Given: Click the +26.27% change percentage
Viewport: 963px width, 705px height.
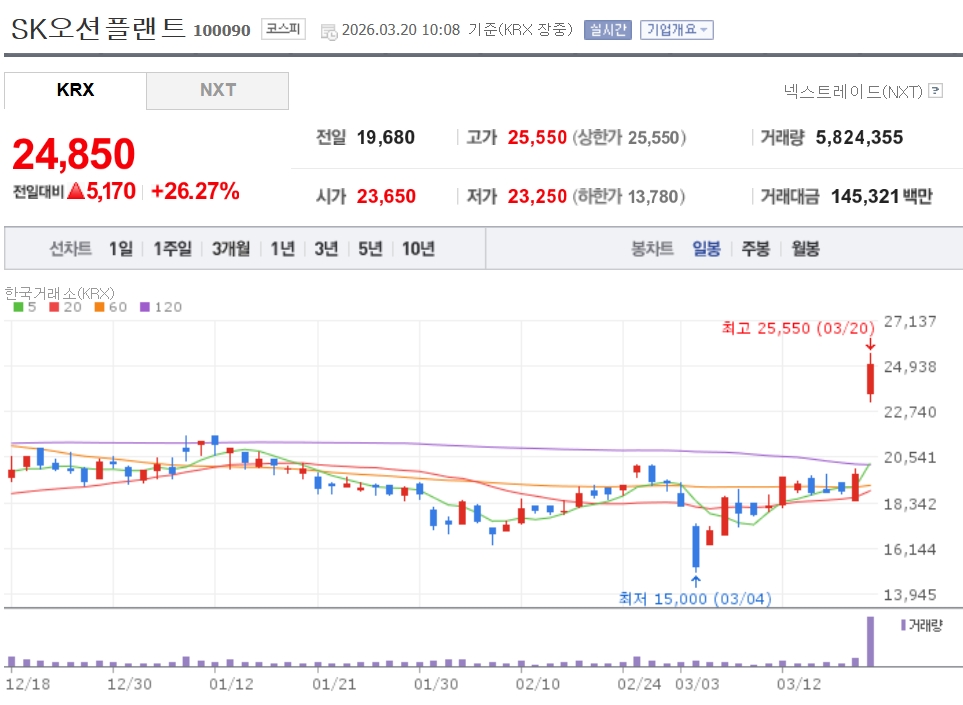Looking at the screenshot, I should pos(195,191).
